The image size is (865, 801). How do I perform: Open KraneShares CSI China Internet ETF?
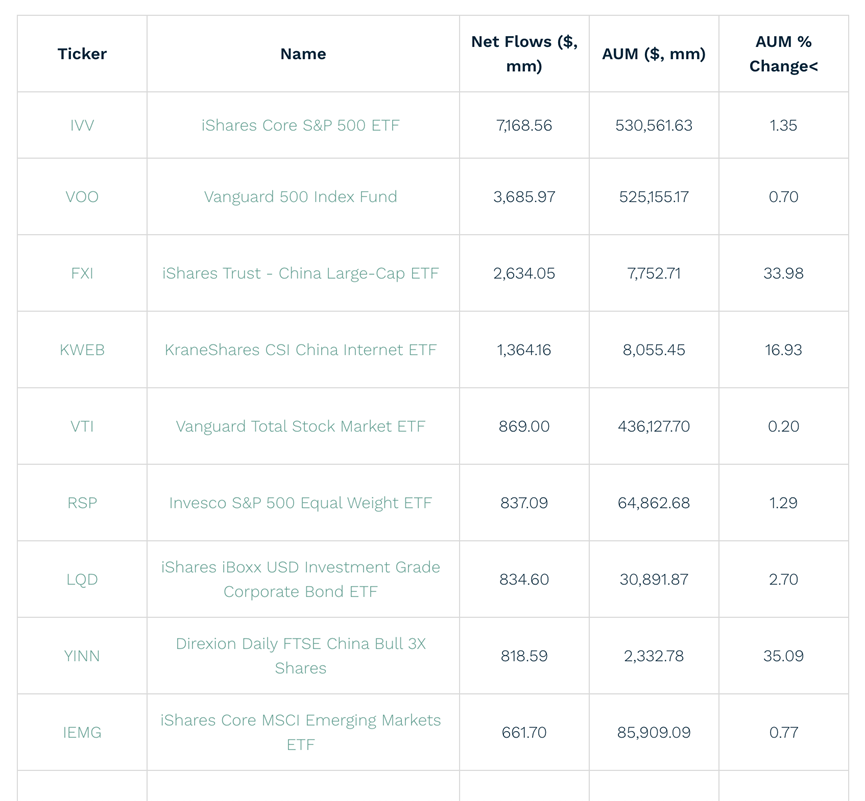pos(300,350)
